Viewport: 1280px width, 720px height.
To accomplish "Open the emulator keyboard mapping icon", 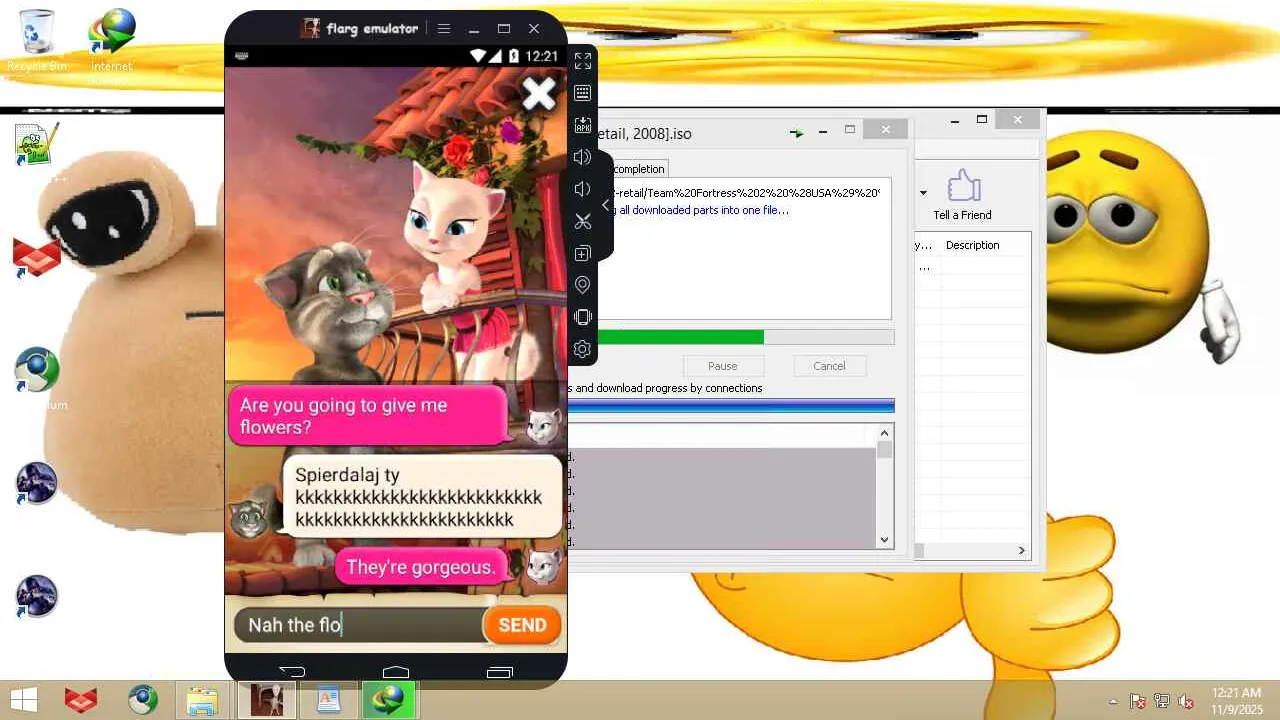I will 583,93.
